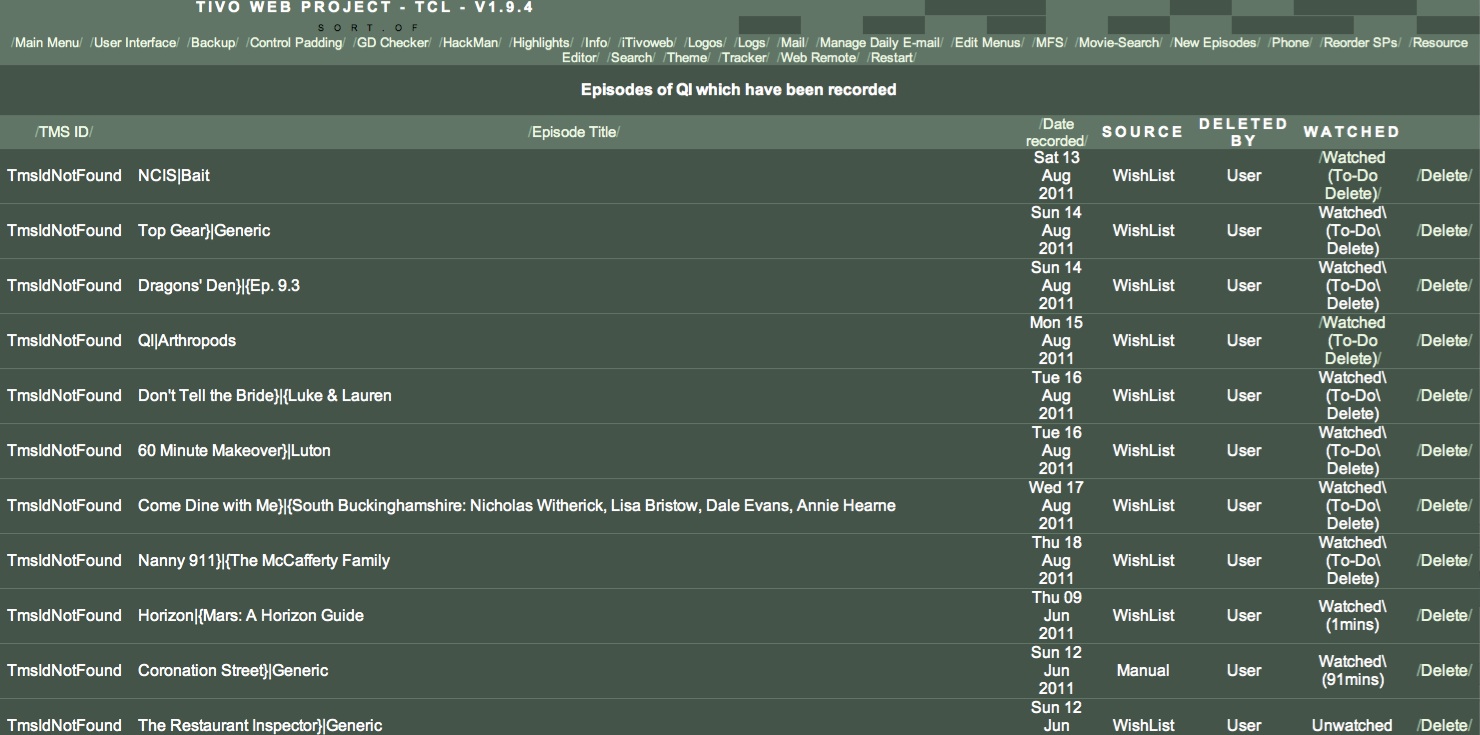
Task: Open the Edit Menus link
Action: point(987,43)
